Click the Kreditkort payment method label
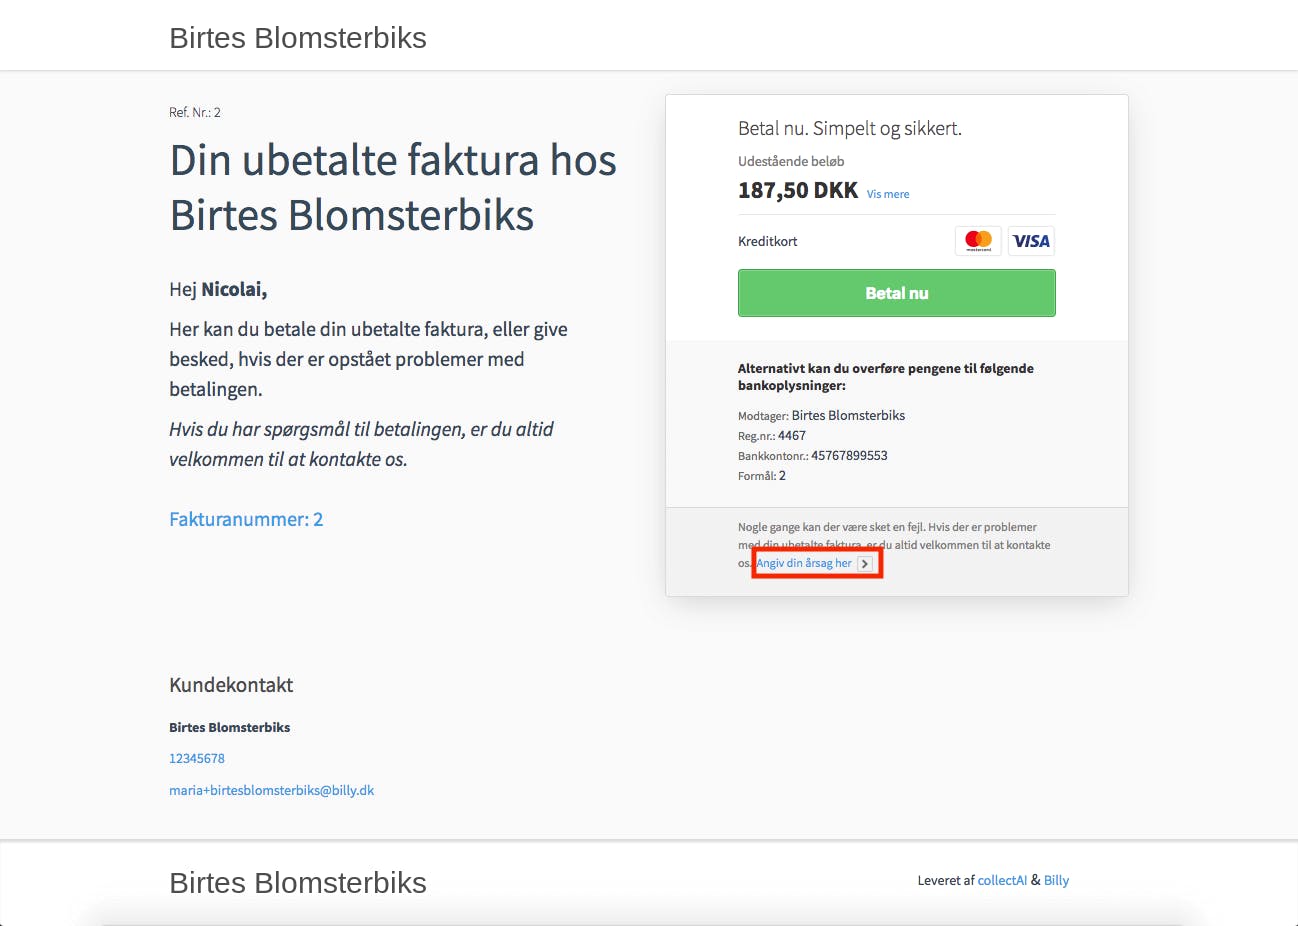 click(768, 241)
